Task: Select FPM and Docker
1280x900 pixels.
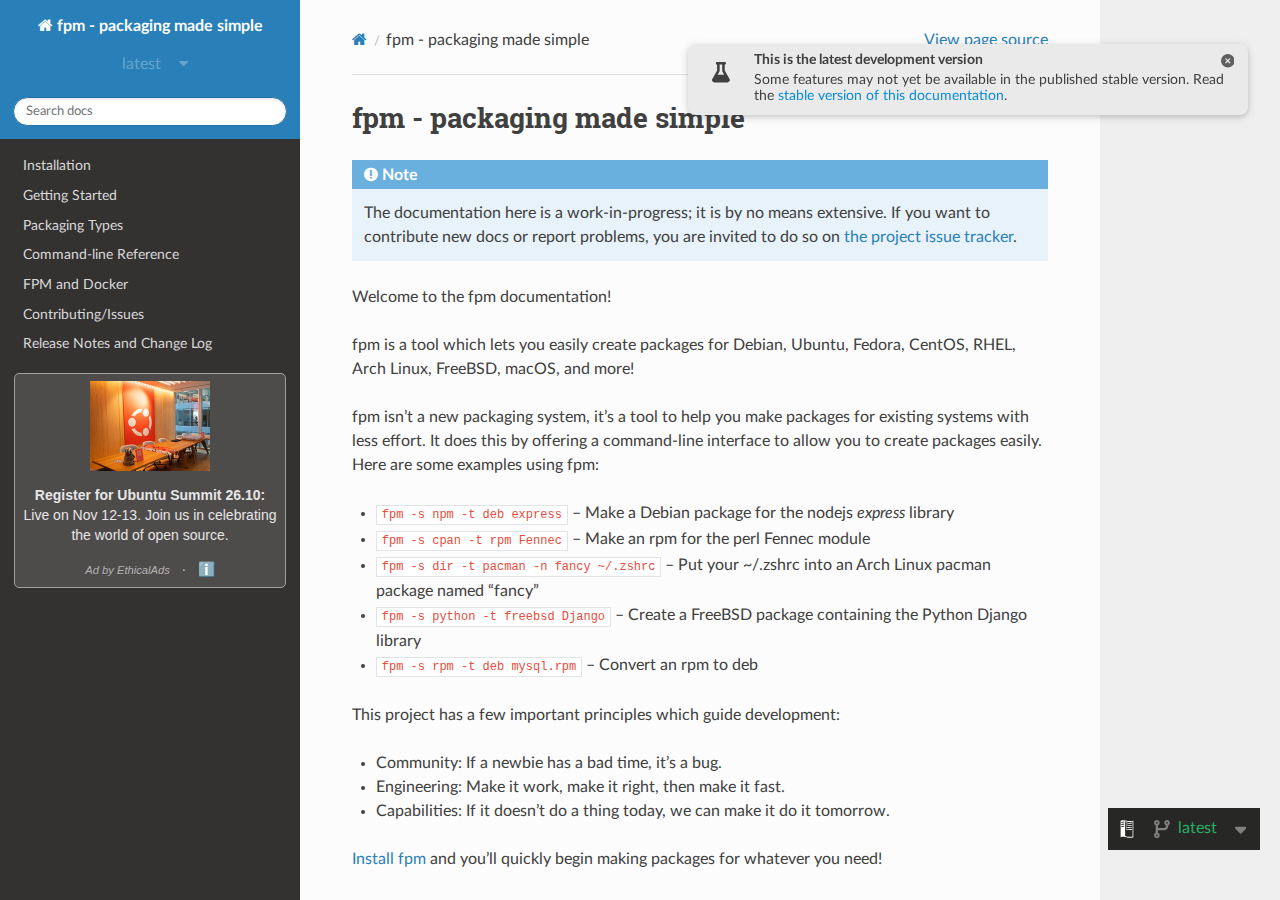Action: tap(76, 284)
